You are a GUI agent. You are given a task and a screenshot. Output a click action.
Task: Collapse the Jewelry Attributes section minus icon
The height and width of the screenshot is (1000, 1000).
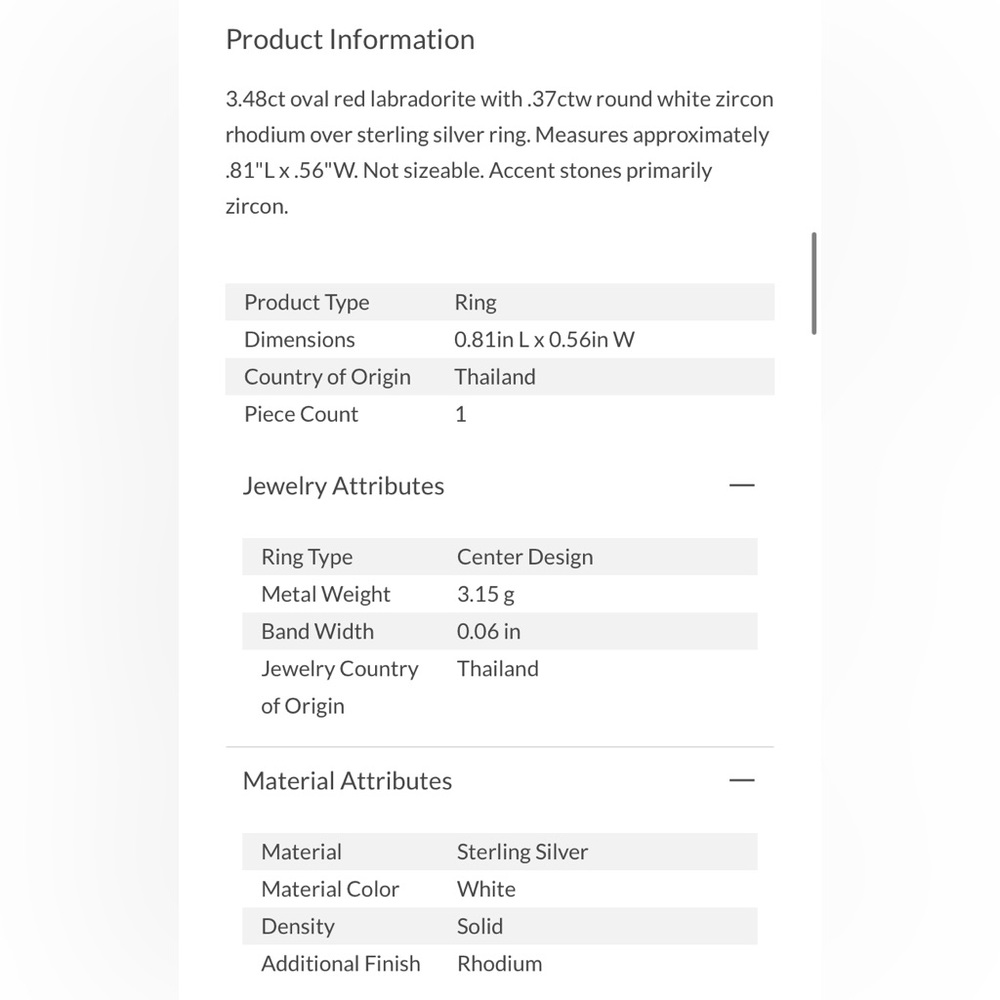(x=742, y=485)
